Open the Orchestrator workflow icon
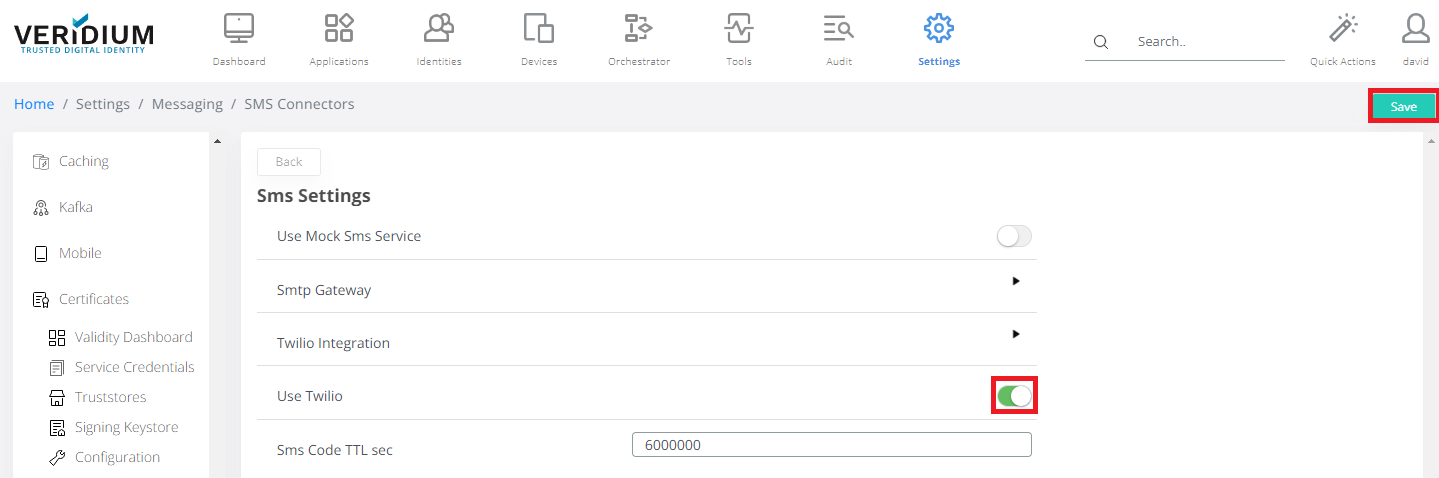The image size is (1439, 478). (638, 29)
